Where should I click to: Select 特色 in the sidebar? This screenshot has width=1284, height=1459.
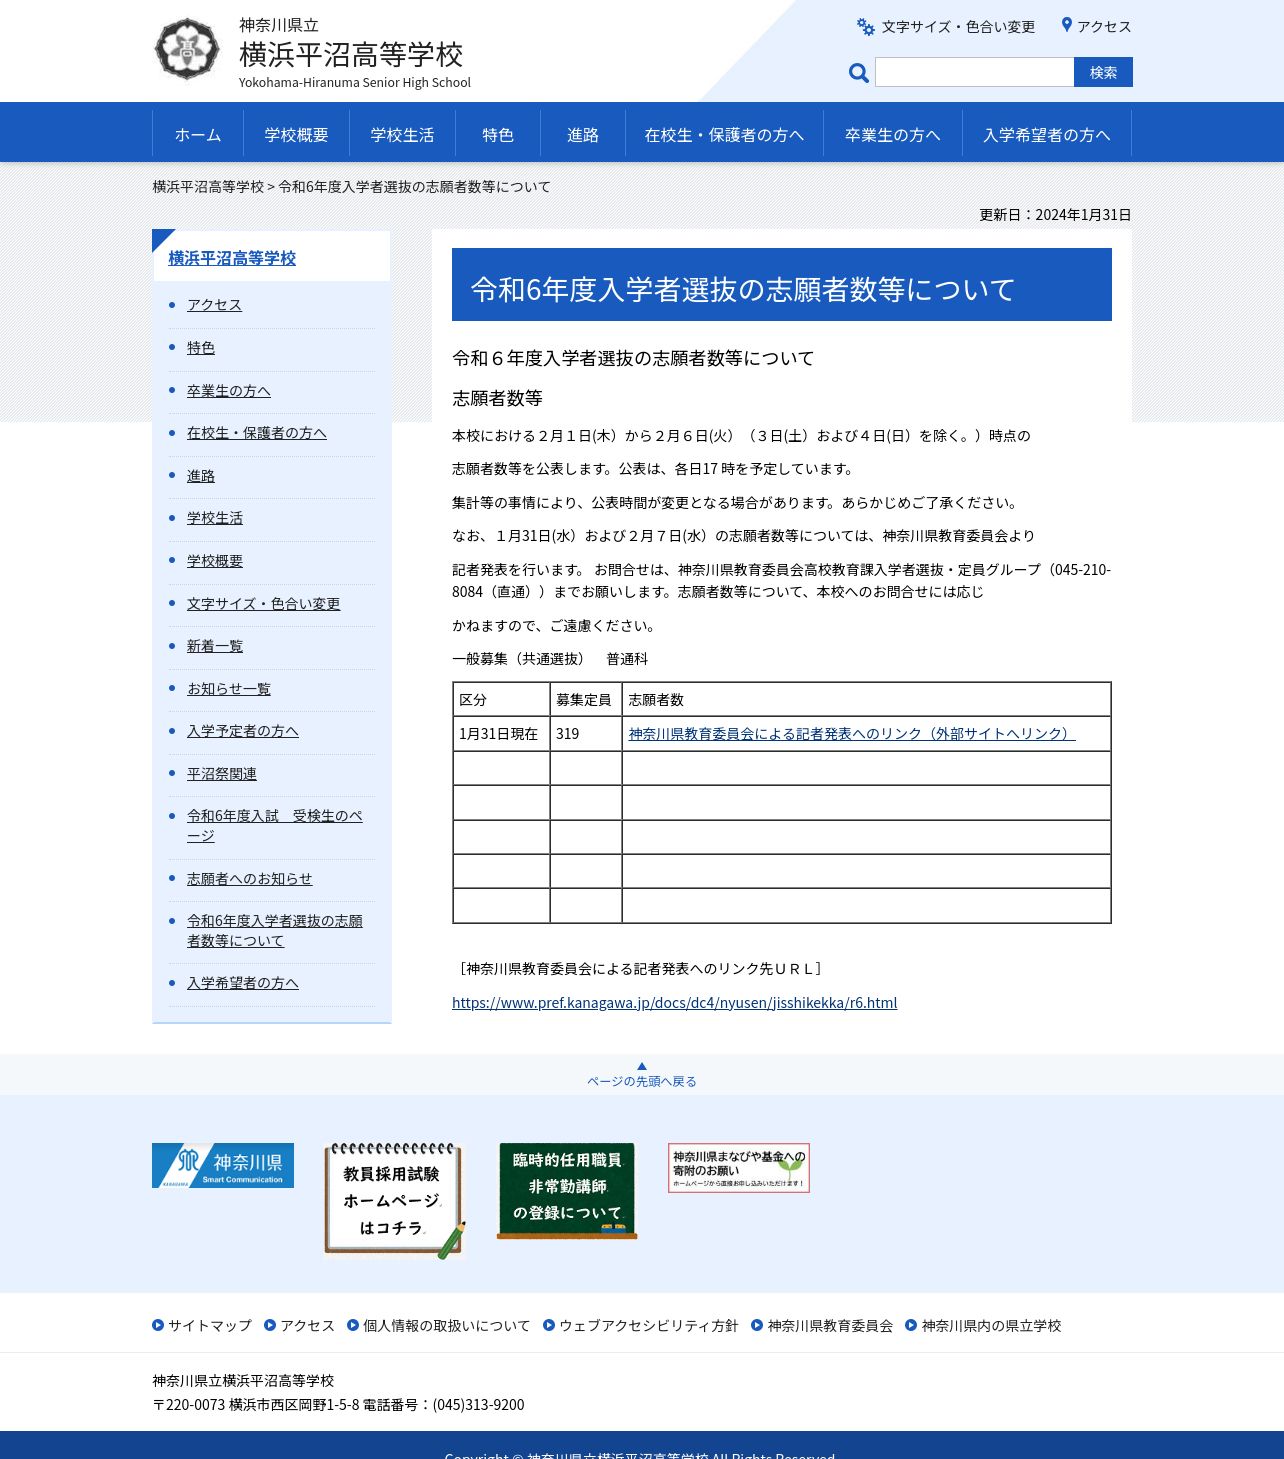[201, 348]
